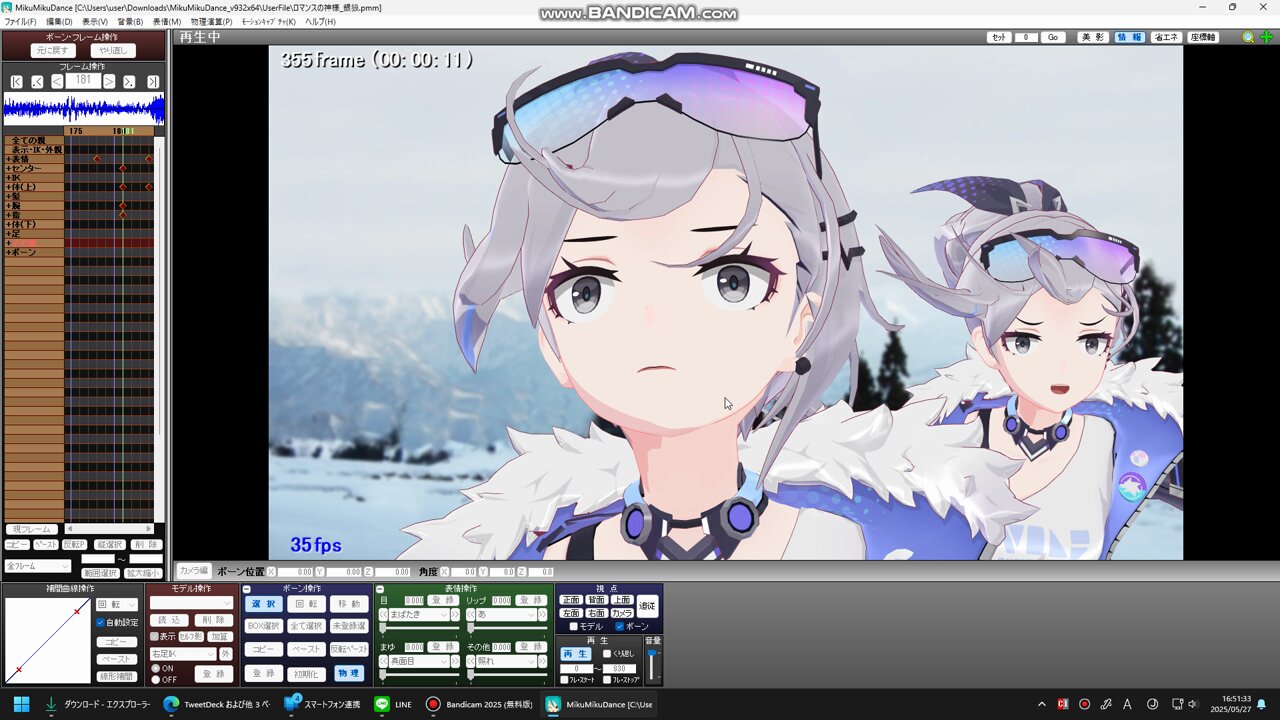
Task: Click the やり直し redo button
Action: pyautogui.click(x=113, y=50)
